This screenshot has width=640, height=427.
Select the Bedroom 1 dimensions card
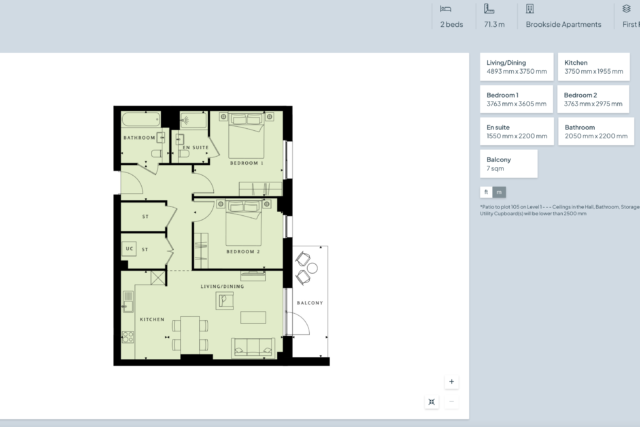click(516, 99)
